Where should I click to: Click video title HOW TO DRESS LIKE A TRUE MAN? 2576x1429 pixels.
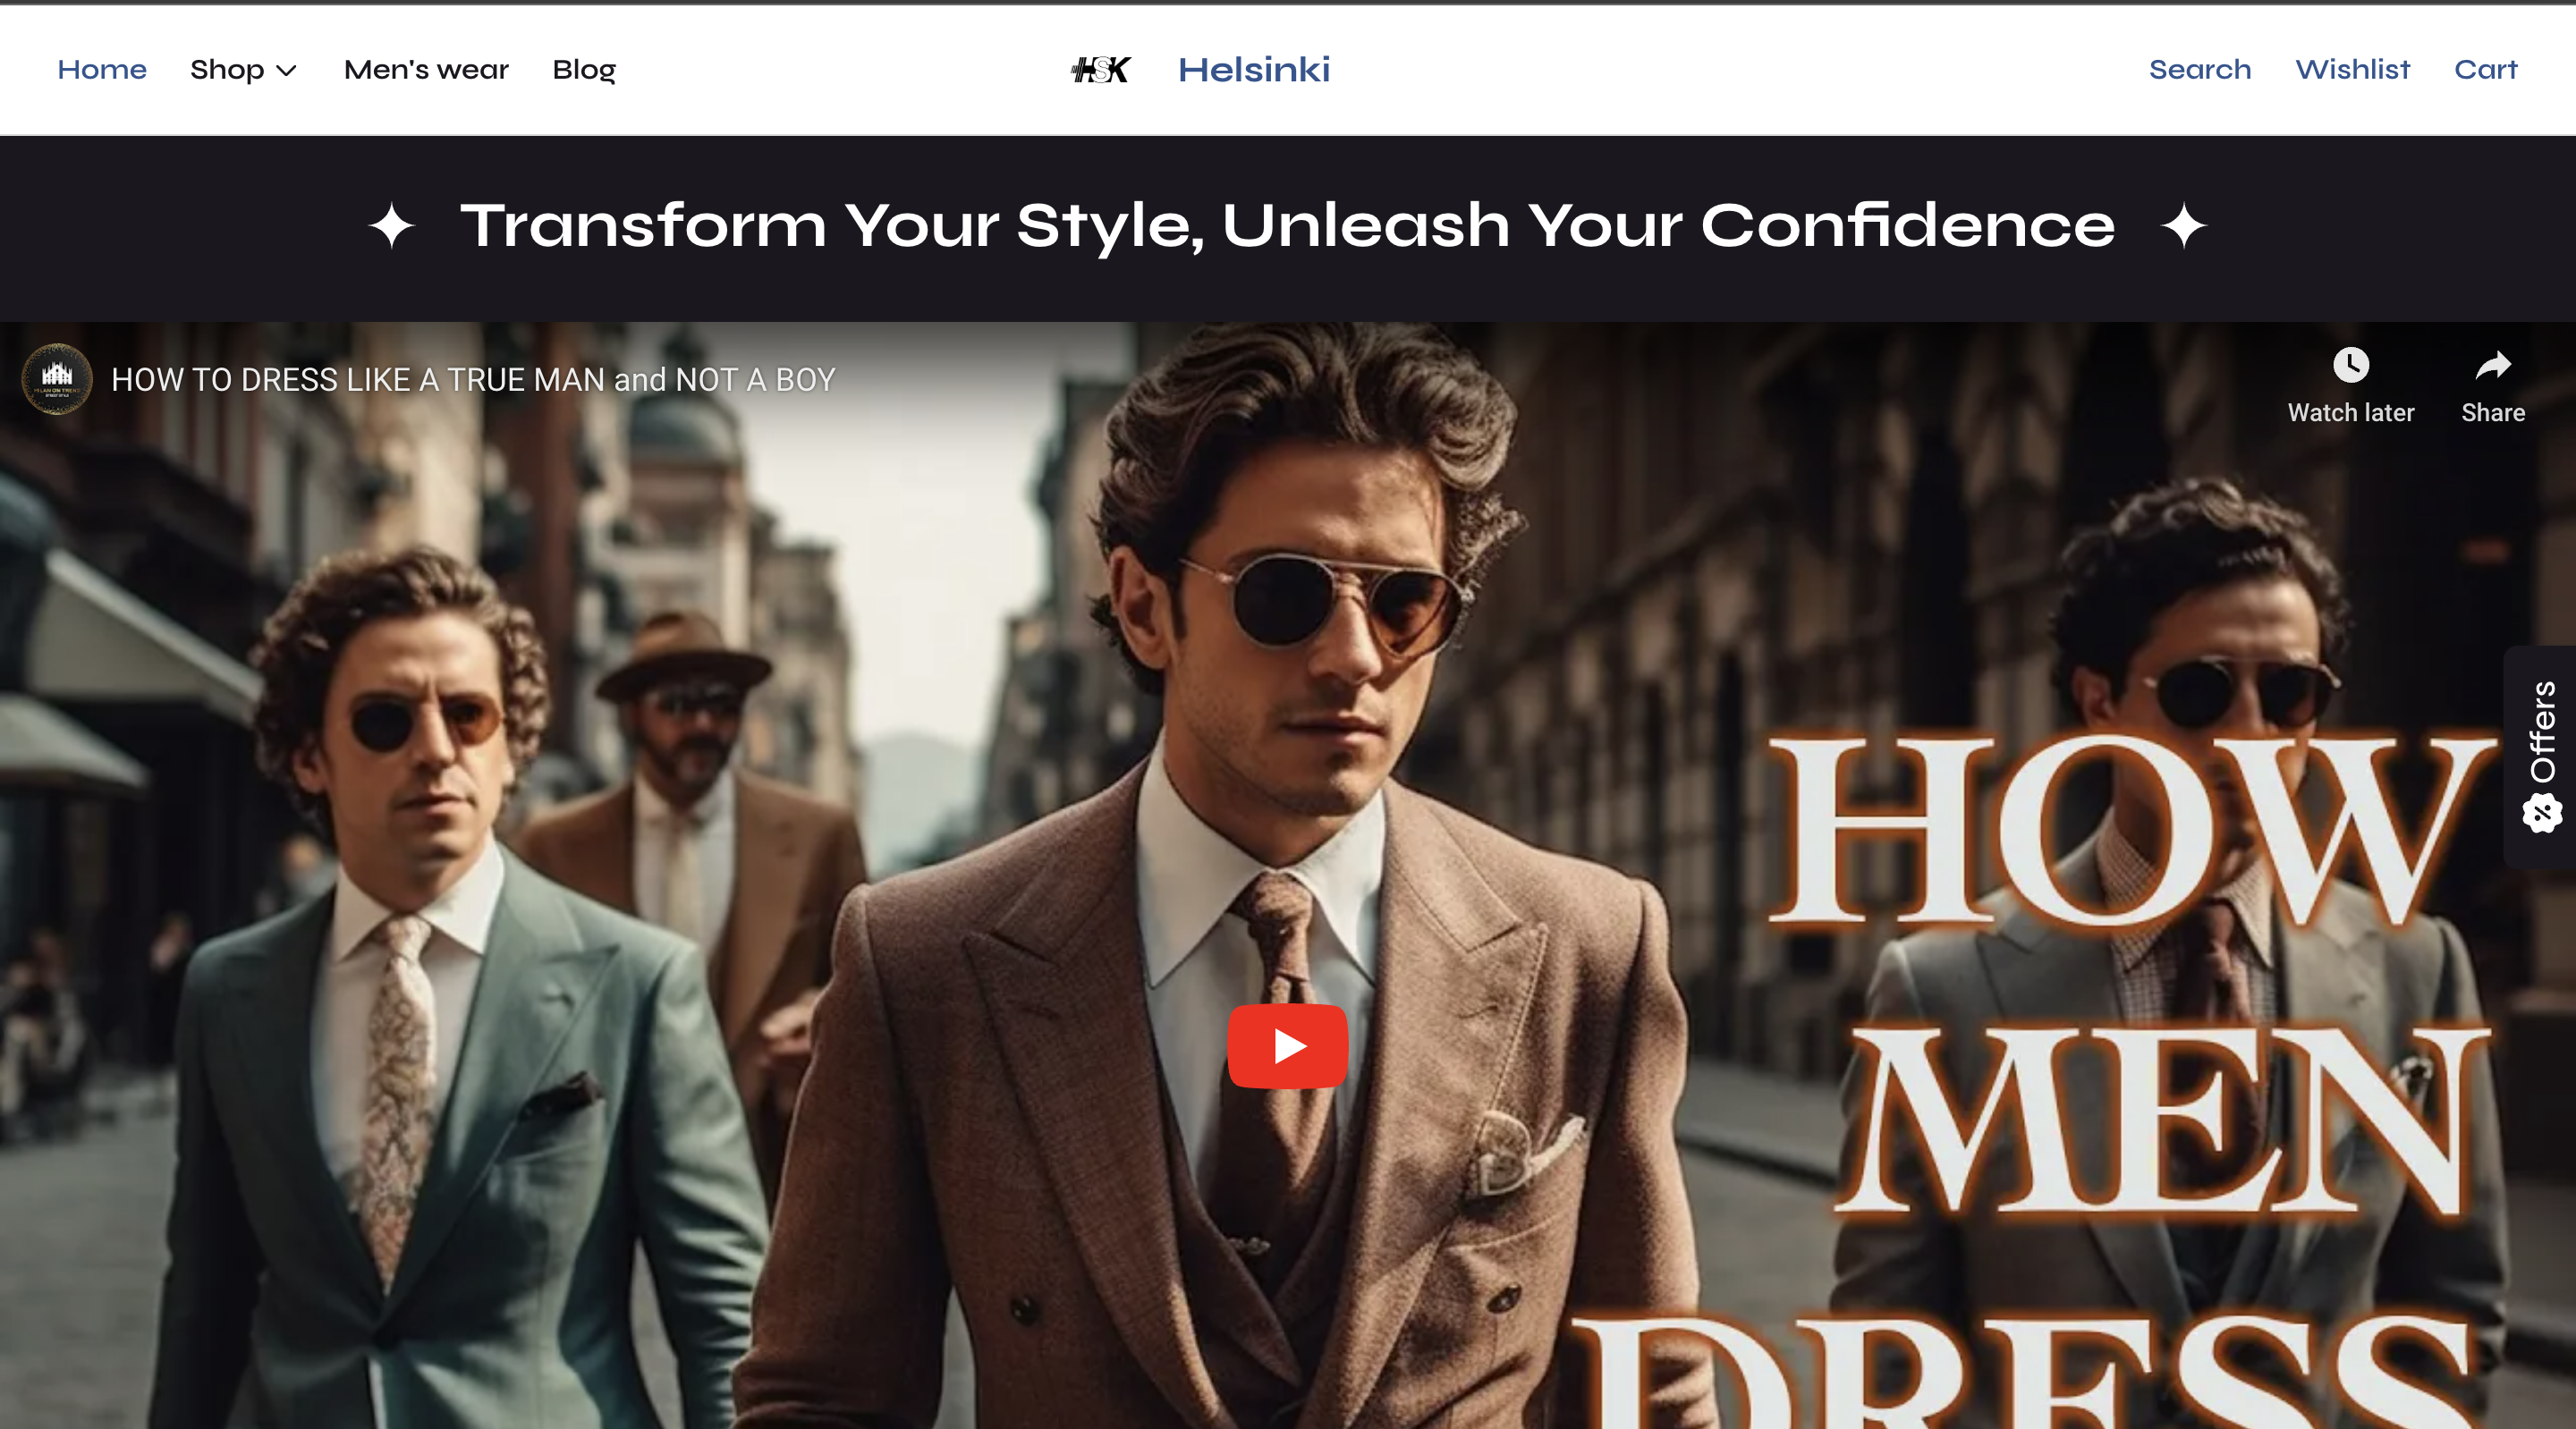point(473,380)
